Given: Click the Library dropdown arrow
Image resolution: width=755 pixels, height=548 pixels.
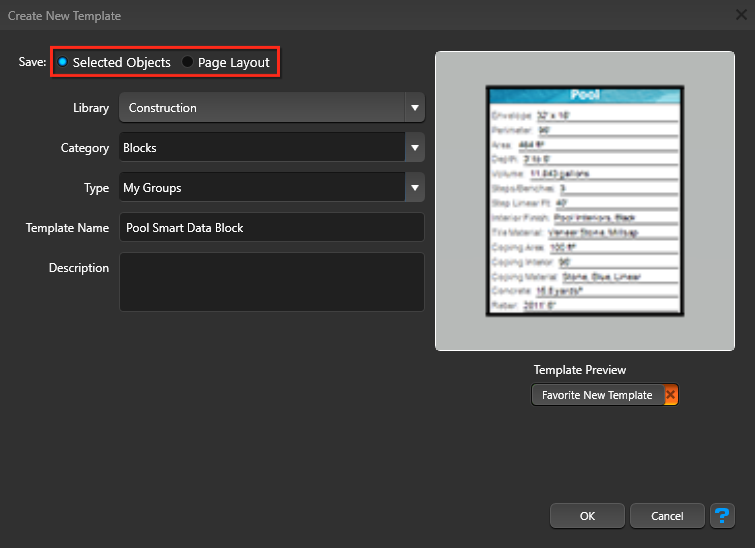Looking at the screenshot, I should coord(414,108).
